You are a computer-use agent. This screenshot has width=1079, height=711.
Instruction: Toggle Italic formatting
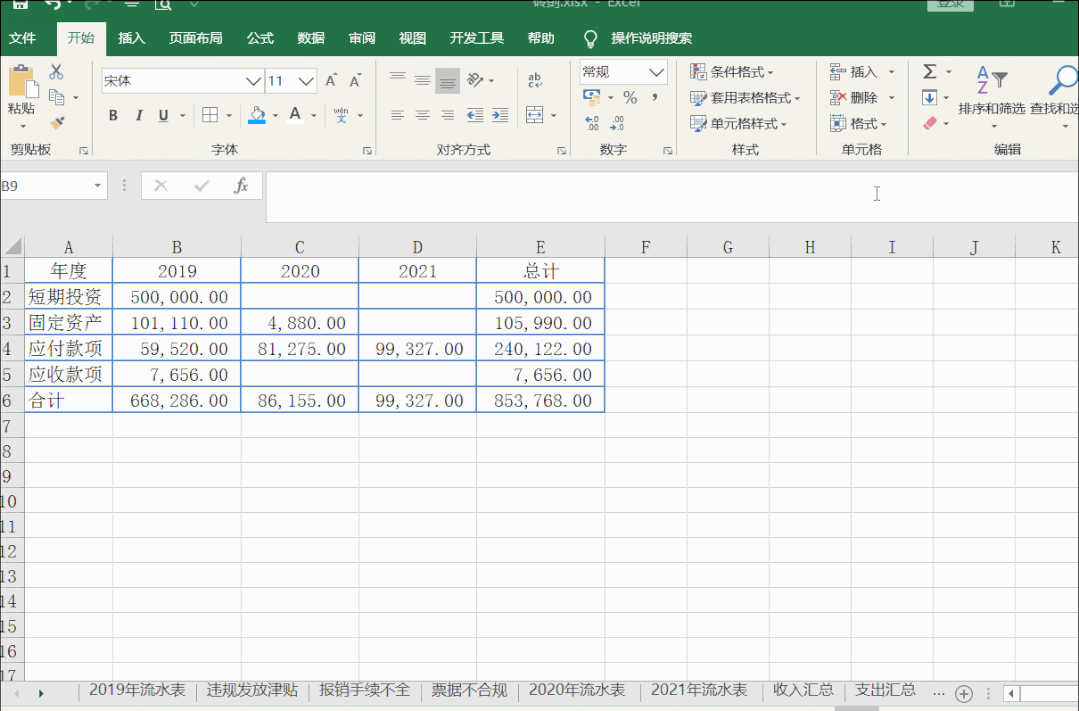tap(138, 115)
